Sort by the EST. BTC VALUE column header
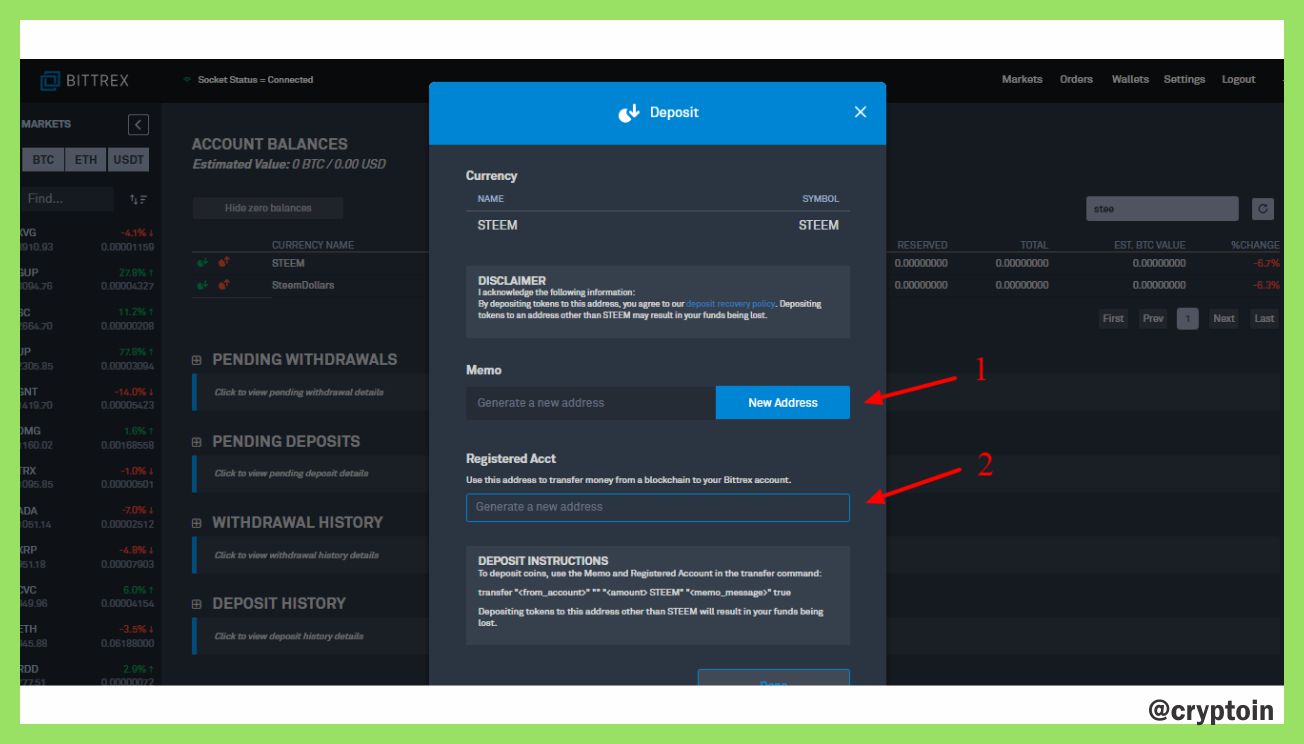This screenshot has height=744, width=1304. (x=1150, y=245)
